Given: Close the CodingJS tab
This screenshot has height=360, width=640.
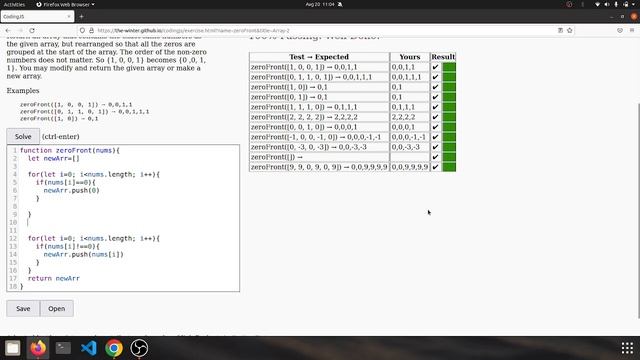Looking at the screenshot, I should pyautogui.click(x=69, y=16).
